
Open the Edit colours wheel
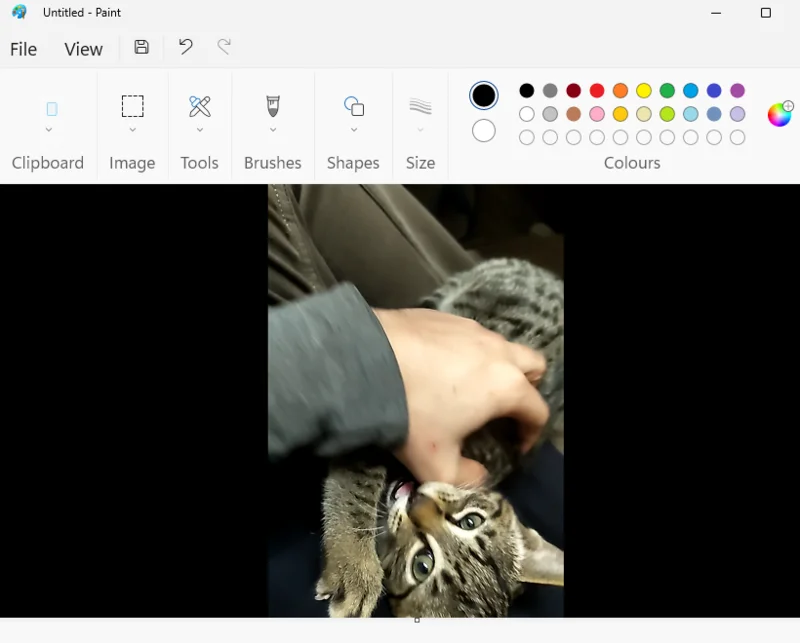click(779, 112)
